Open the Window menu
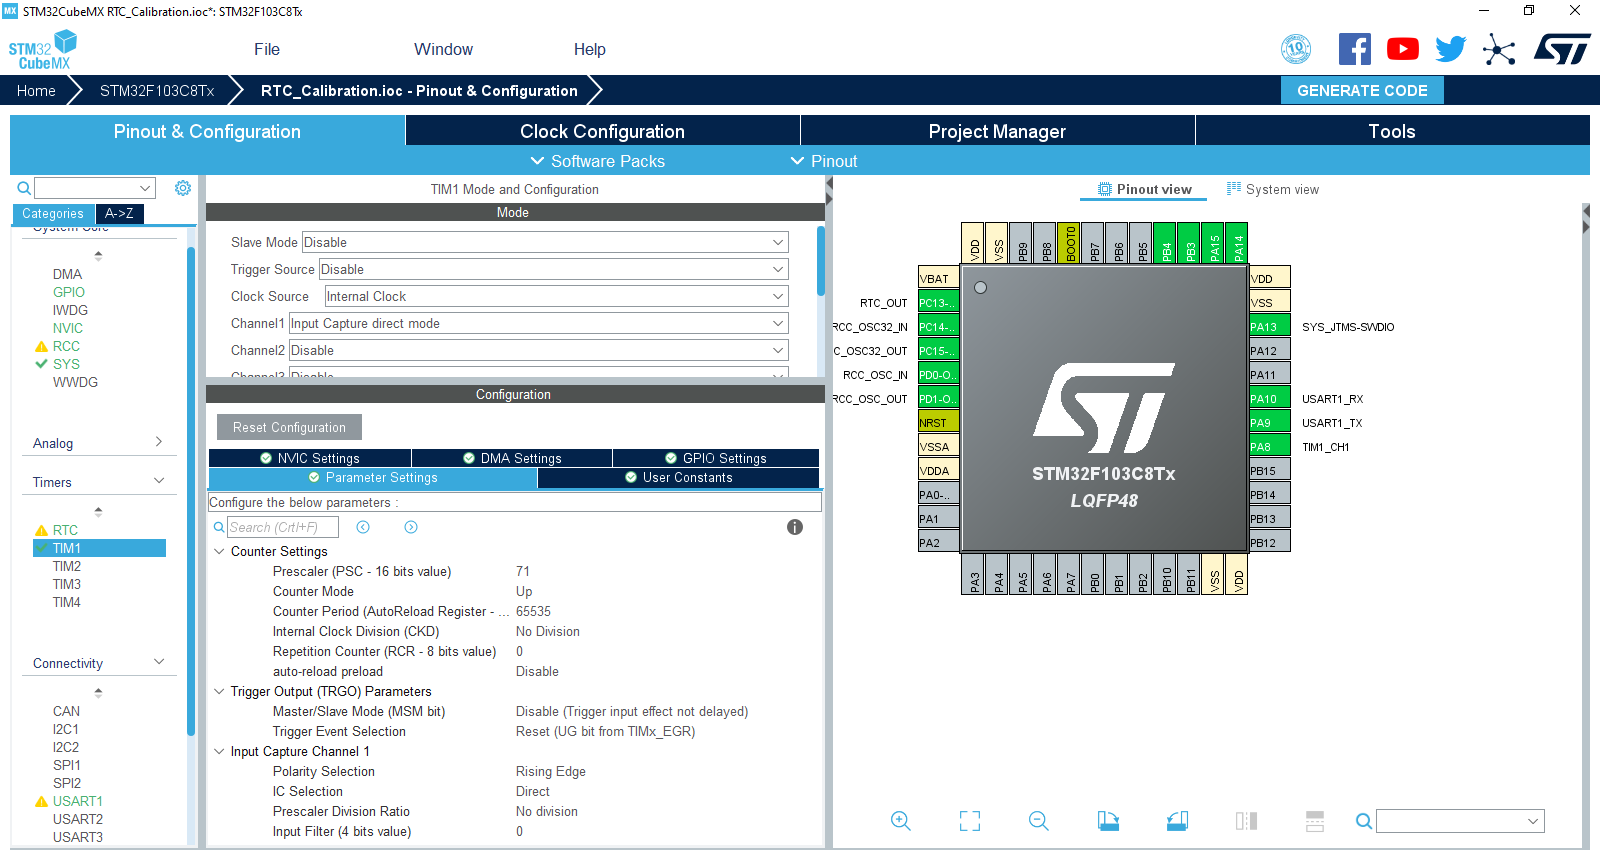The image size is (1600, 860). [443, 49]
